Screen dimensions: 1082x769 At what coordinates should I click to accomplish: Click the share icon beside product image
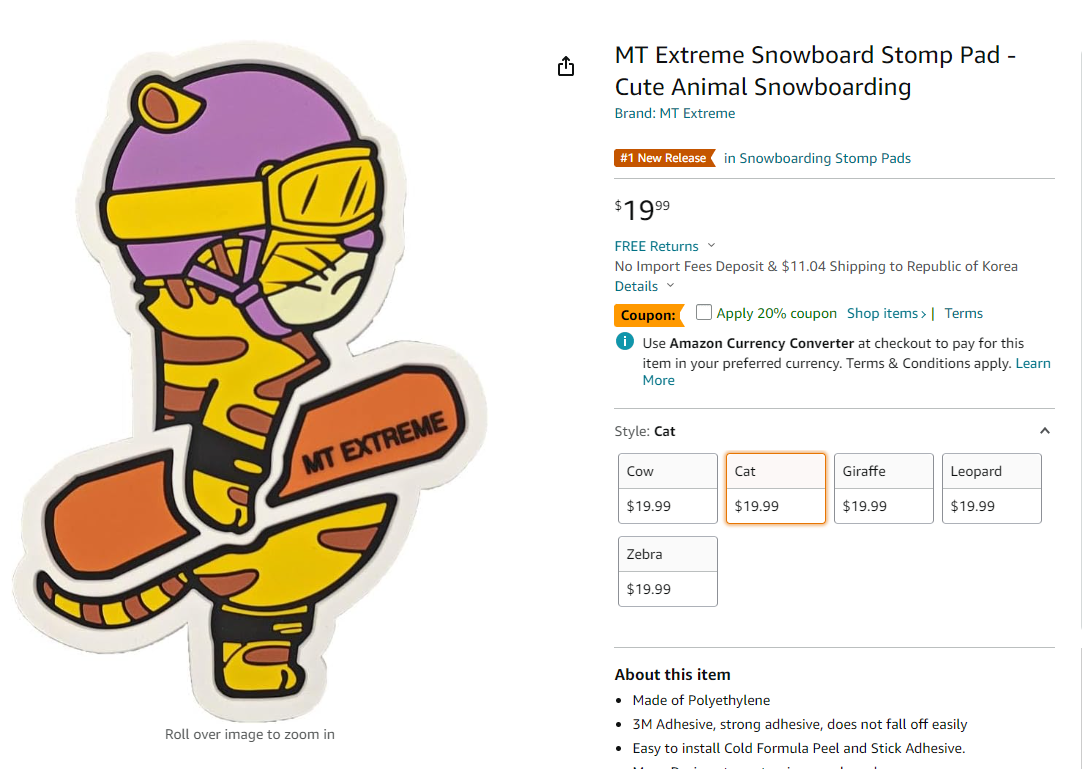(566, 66)
